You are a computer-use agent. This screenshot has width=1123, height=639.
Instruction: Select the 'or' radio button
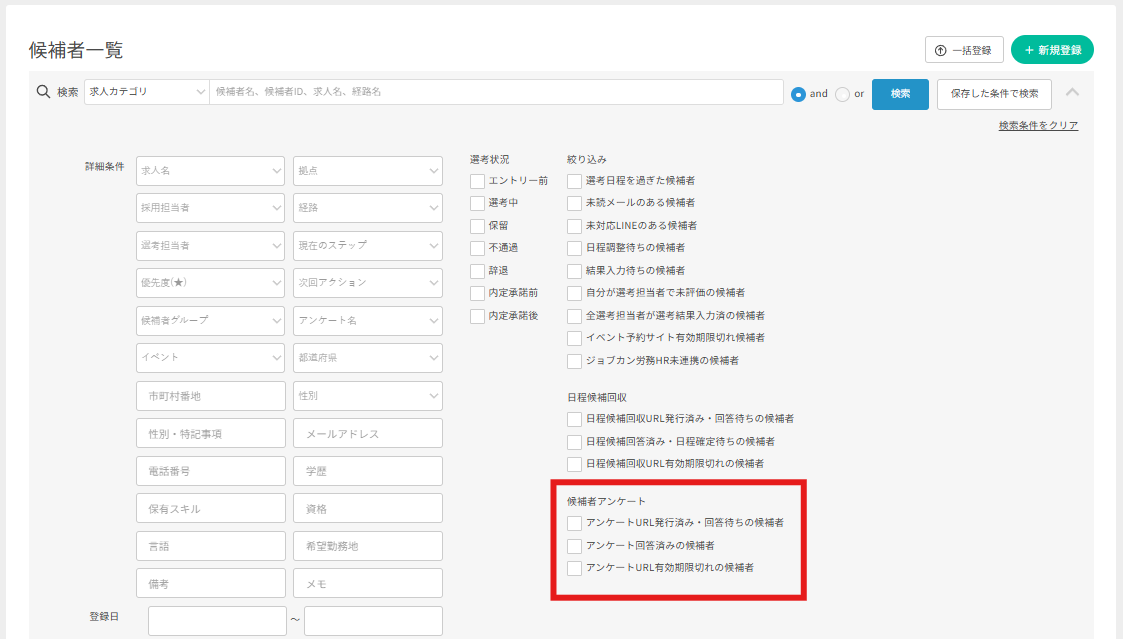(842, 94)
